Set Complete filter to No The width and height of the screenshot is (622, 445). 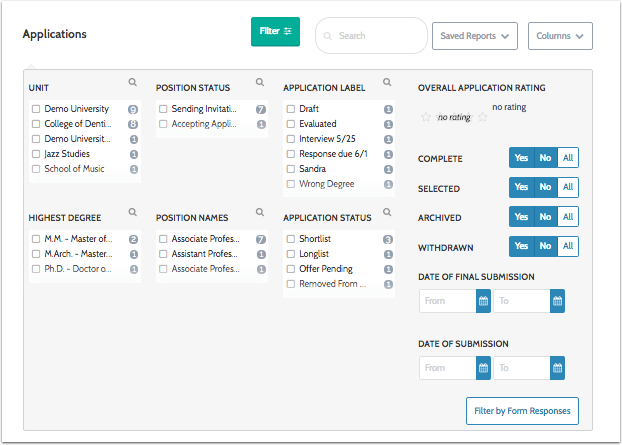(x=546, y=158)
